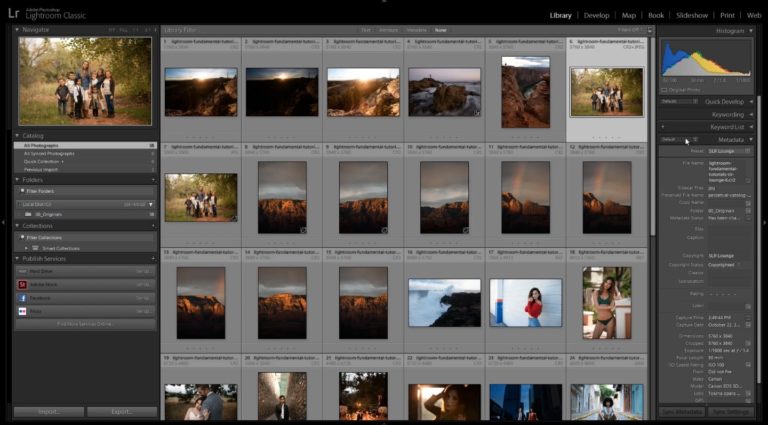Click Publish Services plus icon
This screenshot has height=425, width=768.
[x=153, y=259]
